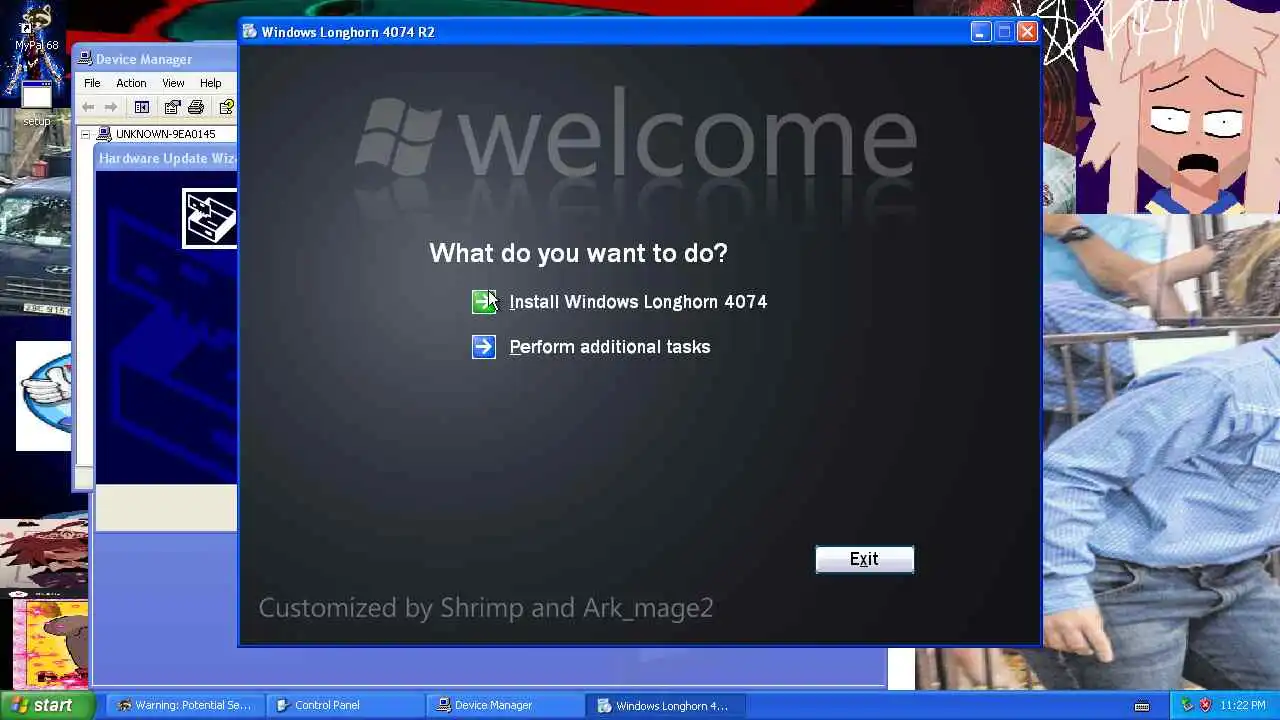Select the setup desktop icon
1280x720 pixels.
coord(37,103)
